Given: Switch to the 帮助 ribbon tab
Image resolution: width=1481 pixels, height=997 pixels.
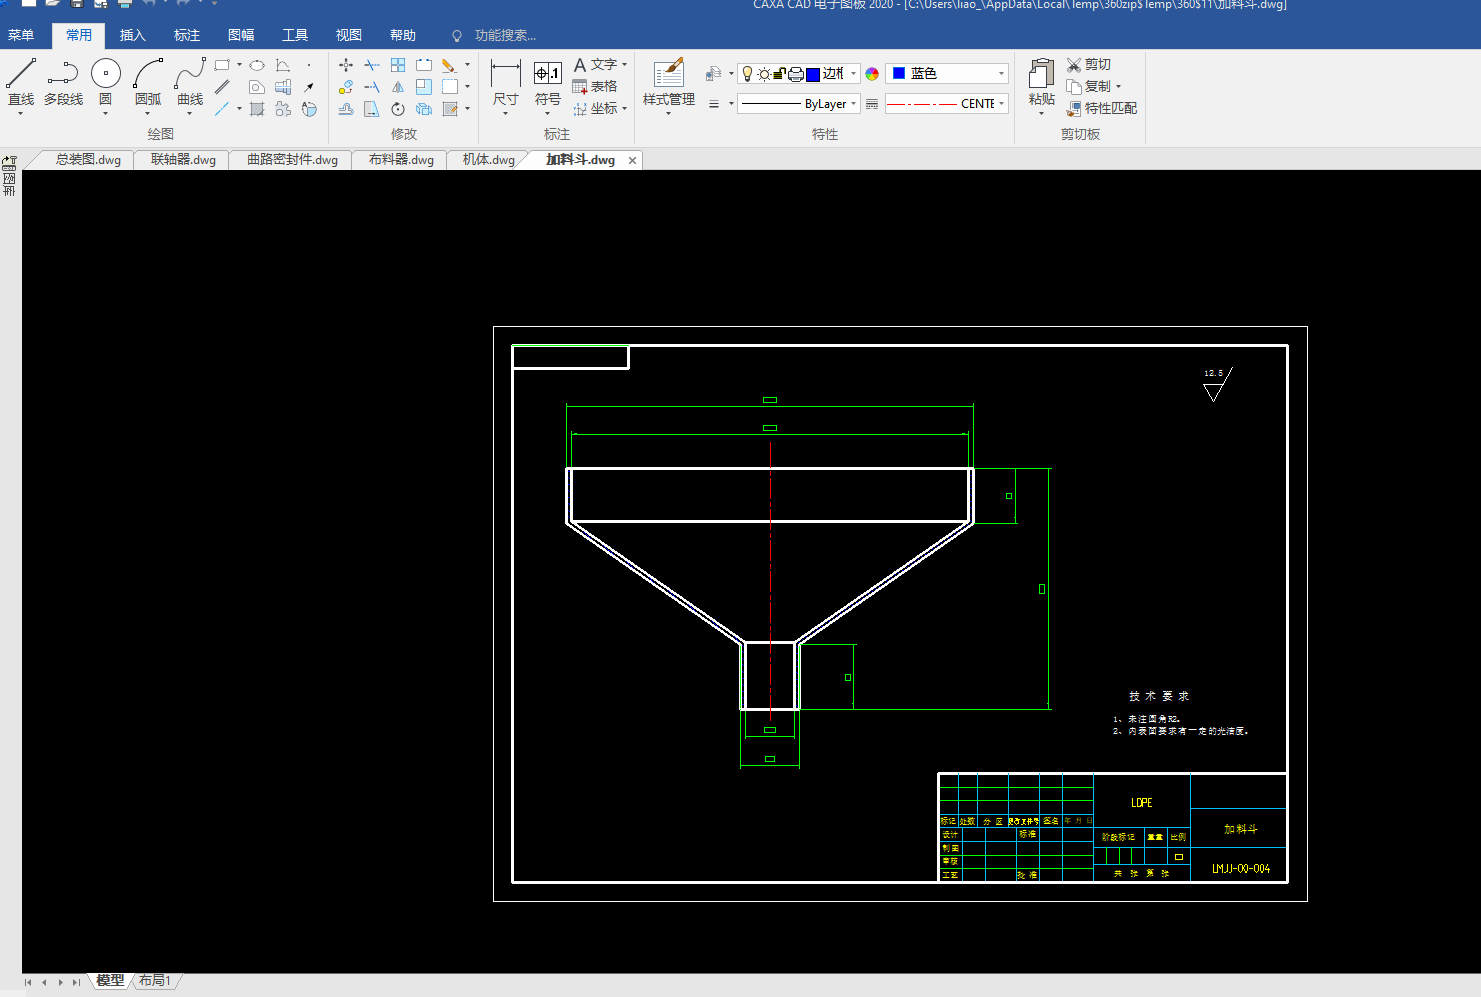Looking at the screenshot, I should [403, 35].
